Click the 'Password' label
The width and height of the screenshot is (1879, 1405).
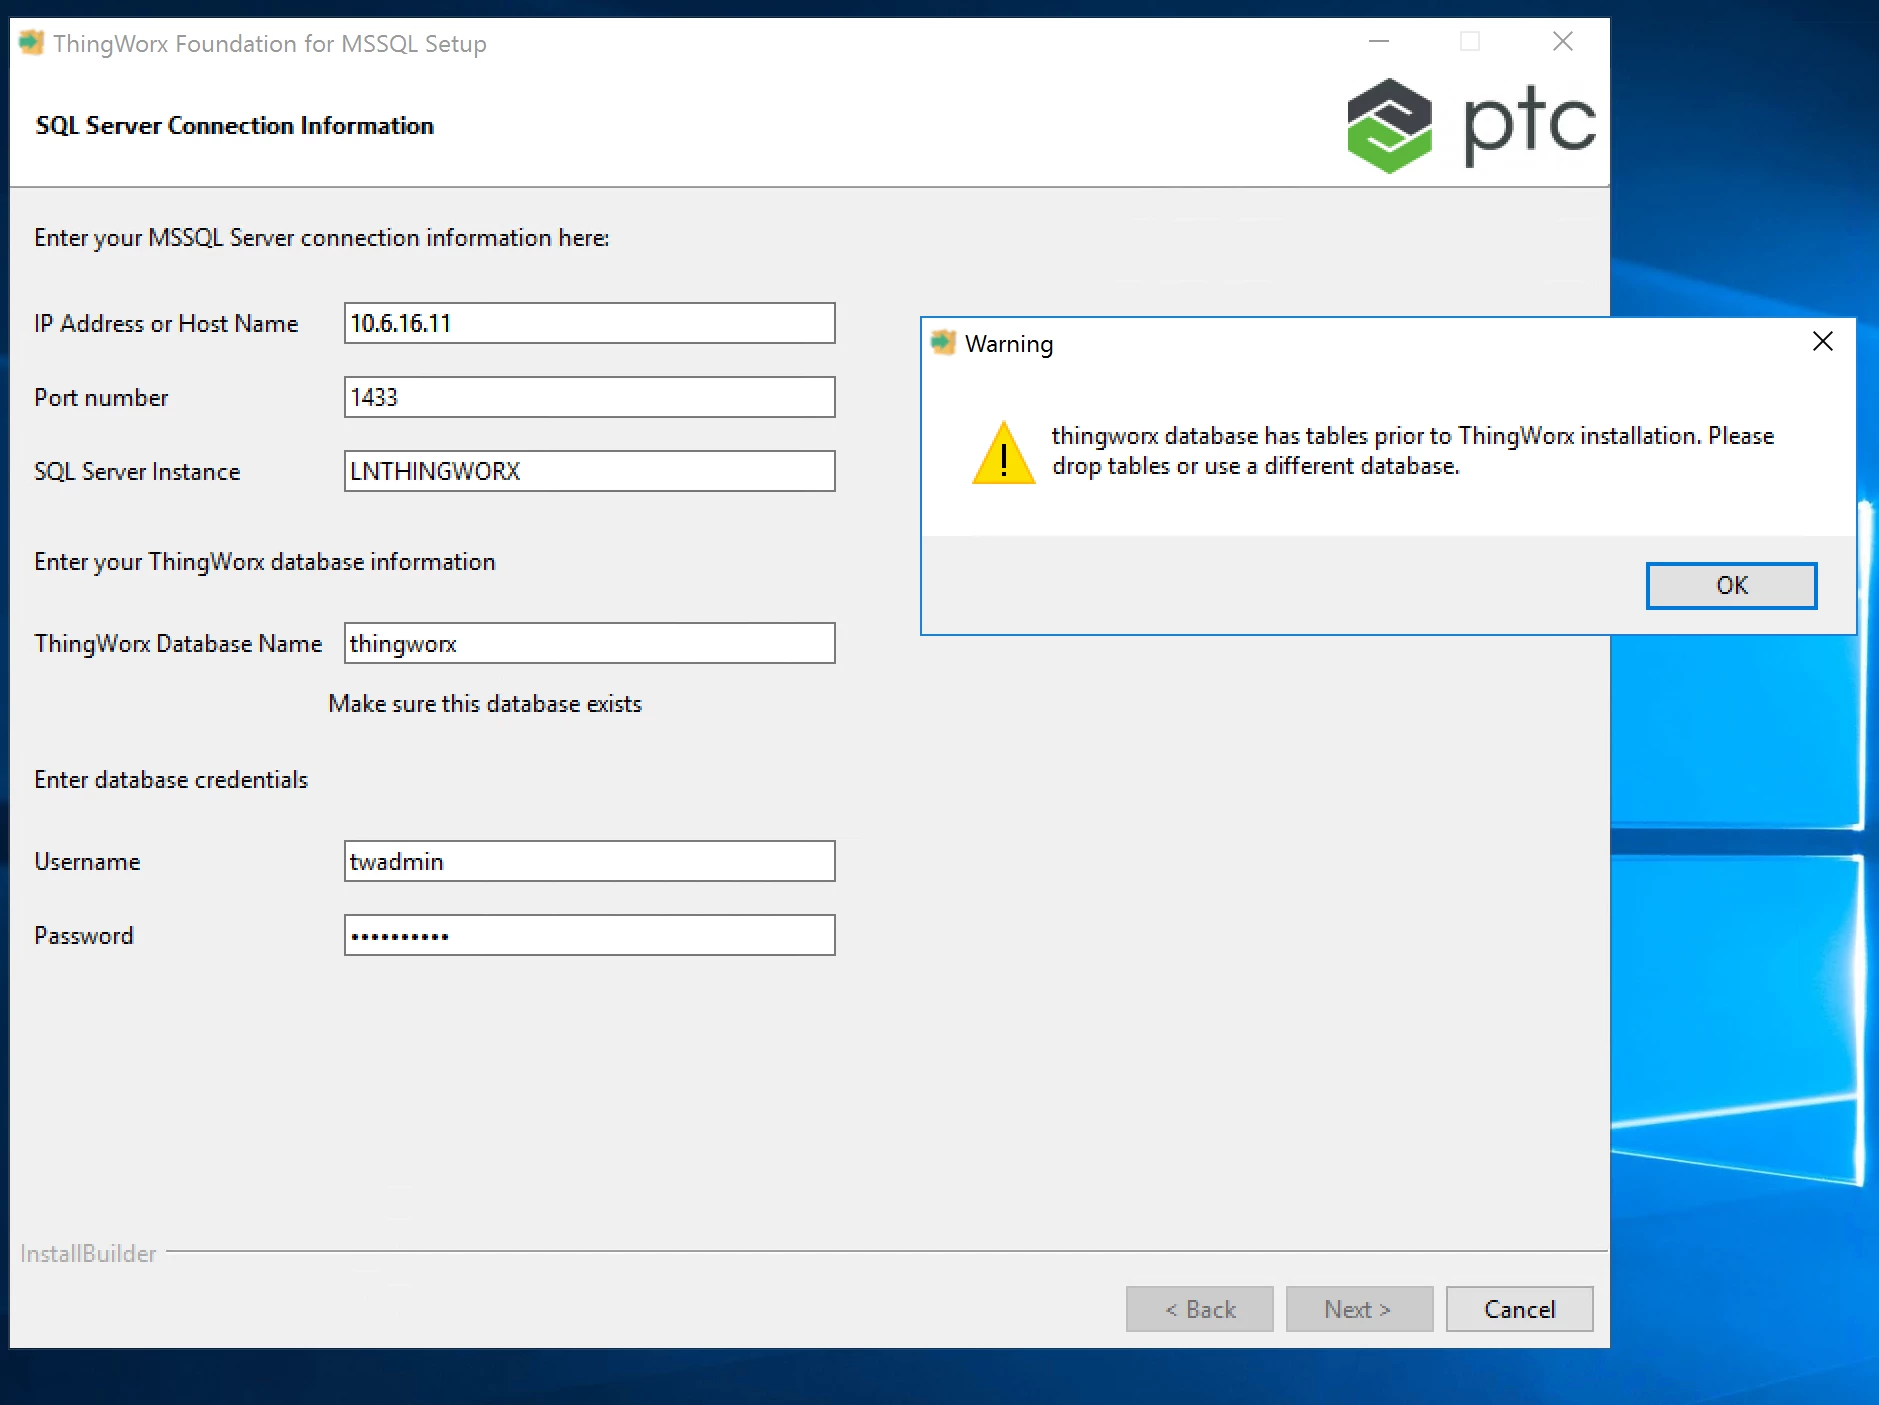point(84,935)
